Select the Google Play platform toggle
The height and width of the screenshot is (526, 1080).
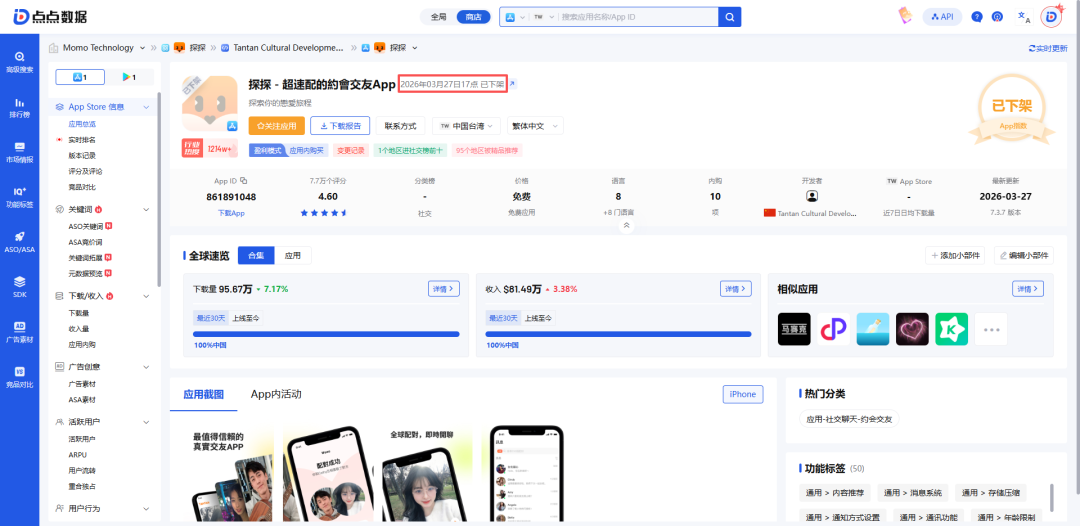coord(129,77)
